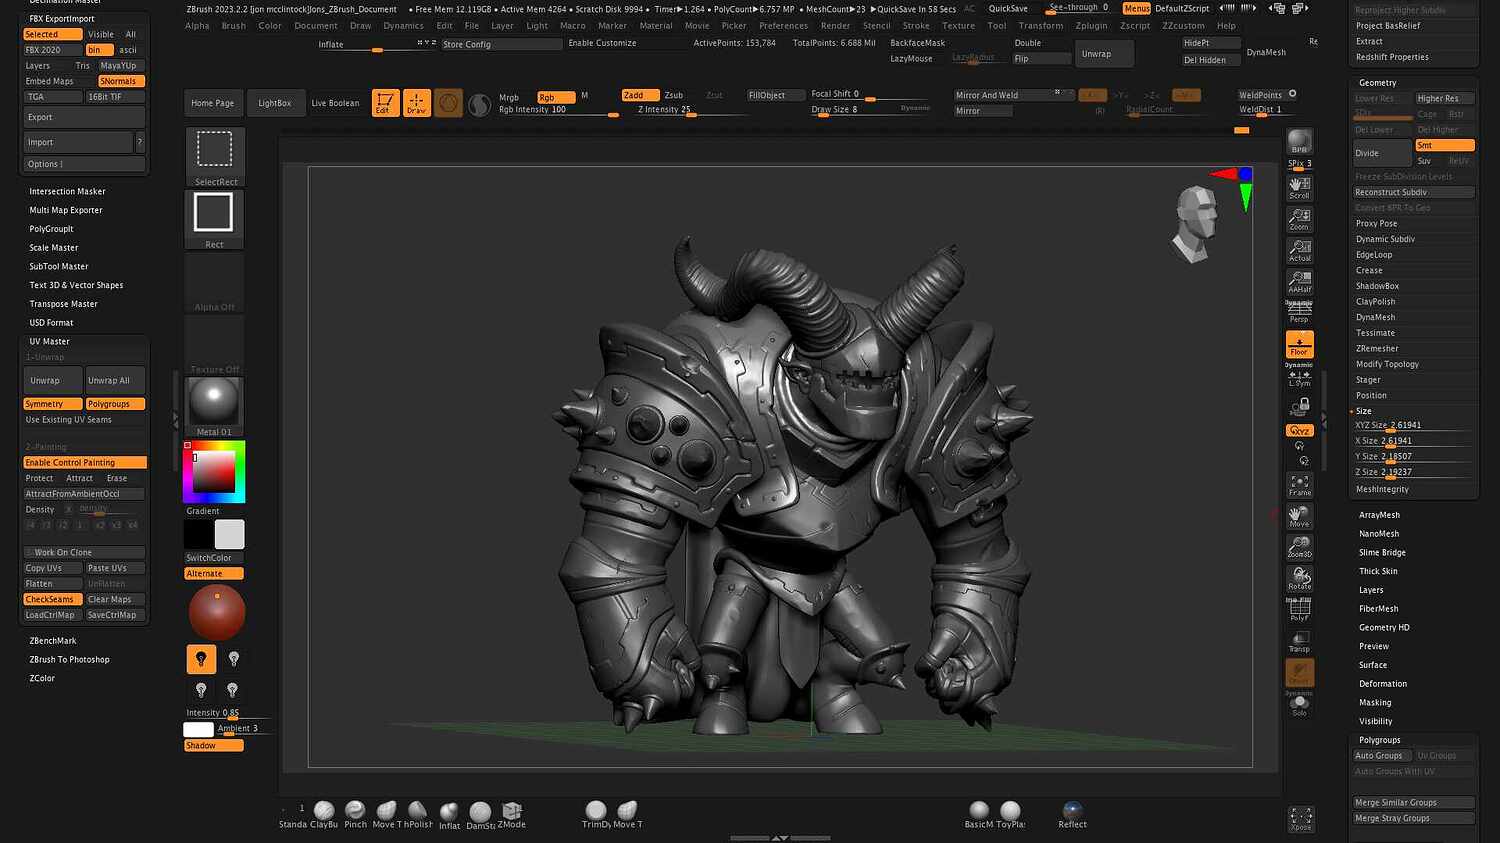The image size is (1500, 843).
Task: Expand the Polygroups section
Action: [1380, 740]
